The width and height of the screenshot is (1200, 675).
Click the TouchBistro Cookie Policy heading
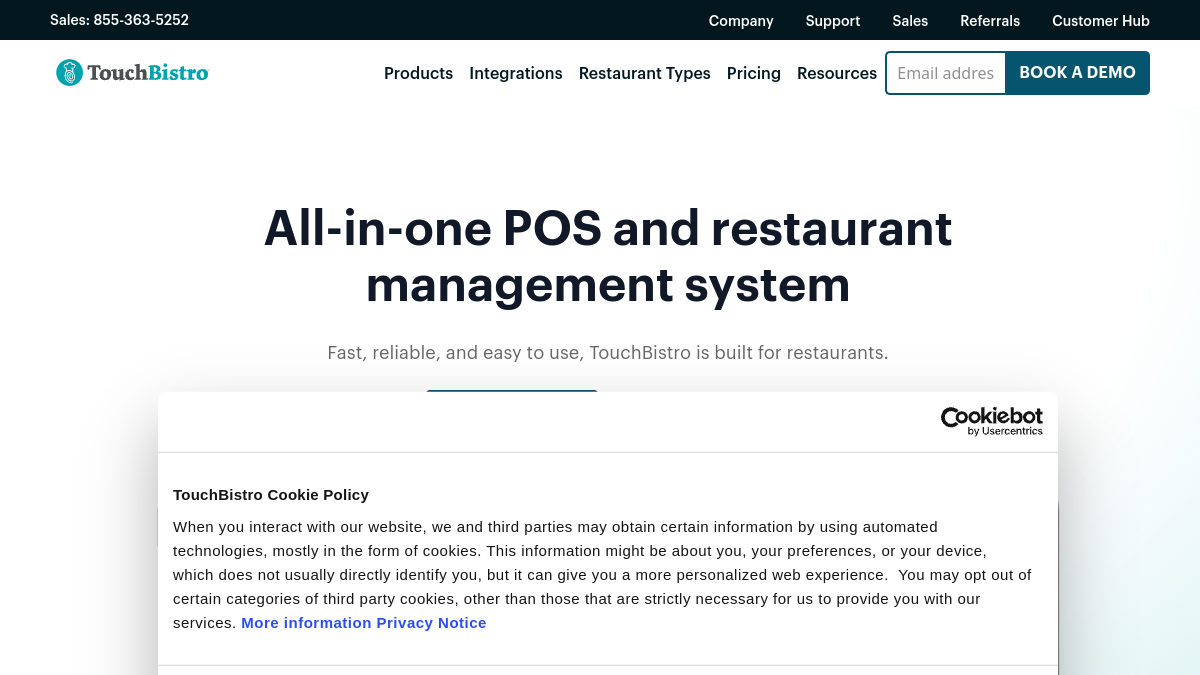[x=271, y=494]
